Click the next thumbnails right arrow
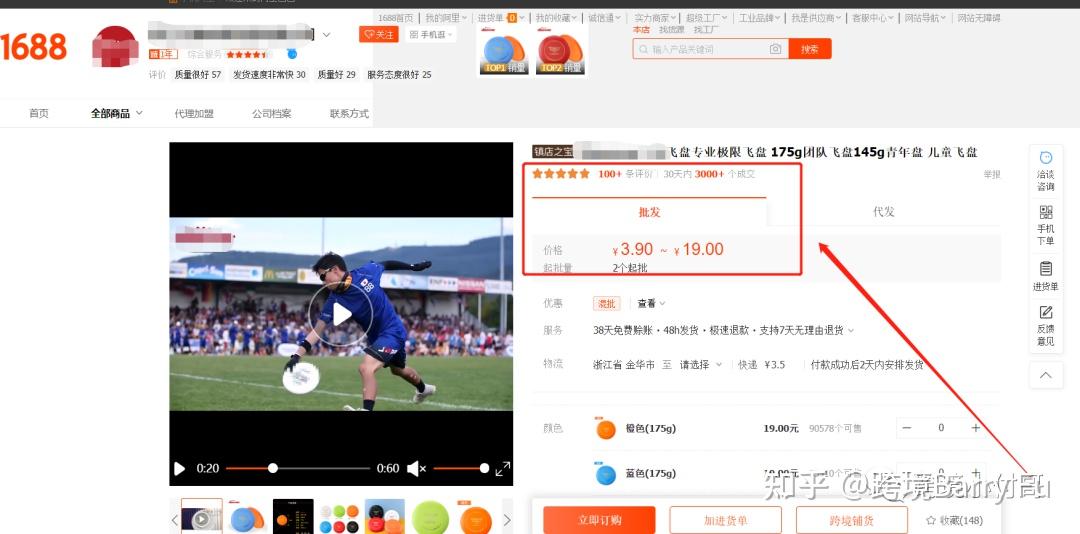Image resolution: width=1080 pixels, height=534 pixels. [x=507, y=520]
